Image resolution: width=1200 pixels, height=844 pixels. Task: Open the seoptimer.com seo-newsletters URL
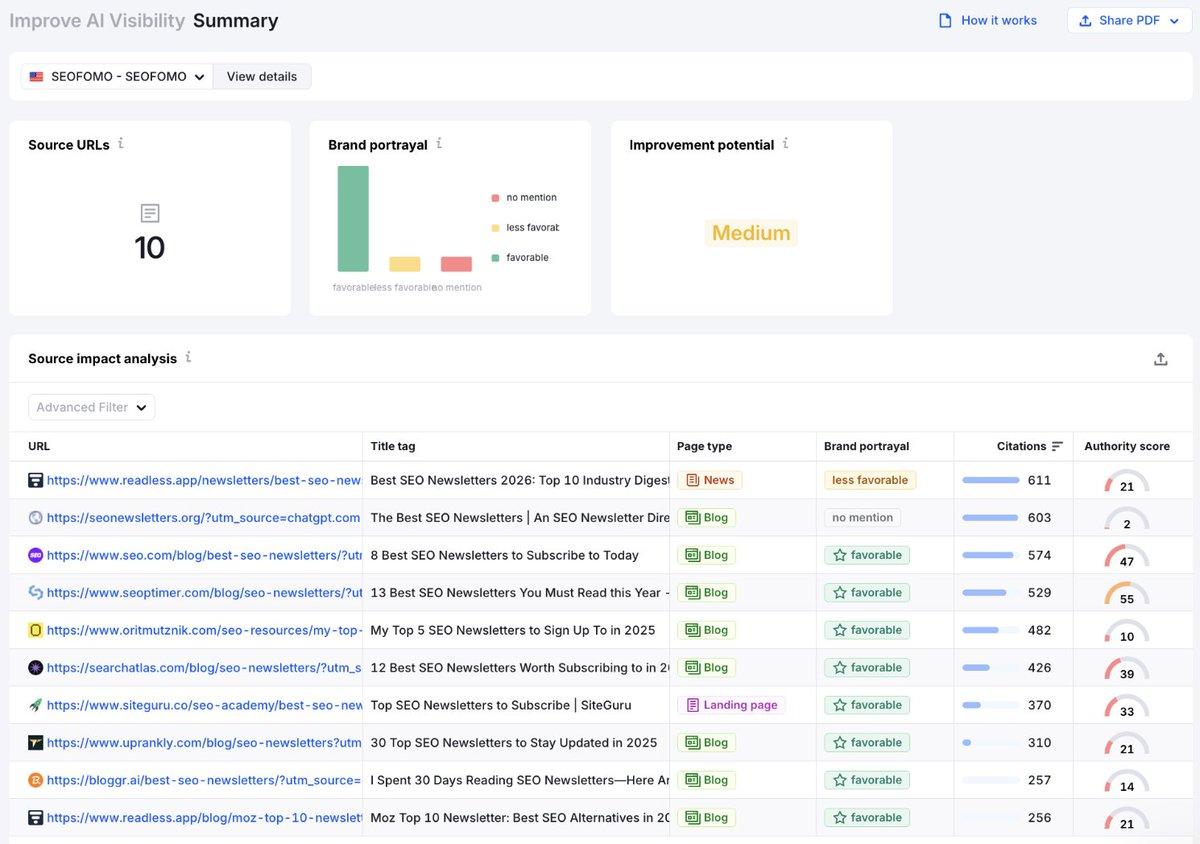click(204, 592)
